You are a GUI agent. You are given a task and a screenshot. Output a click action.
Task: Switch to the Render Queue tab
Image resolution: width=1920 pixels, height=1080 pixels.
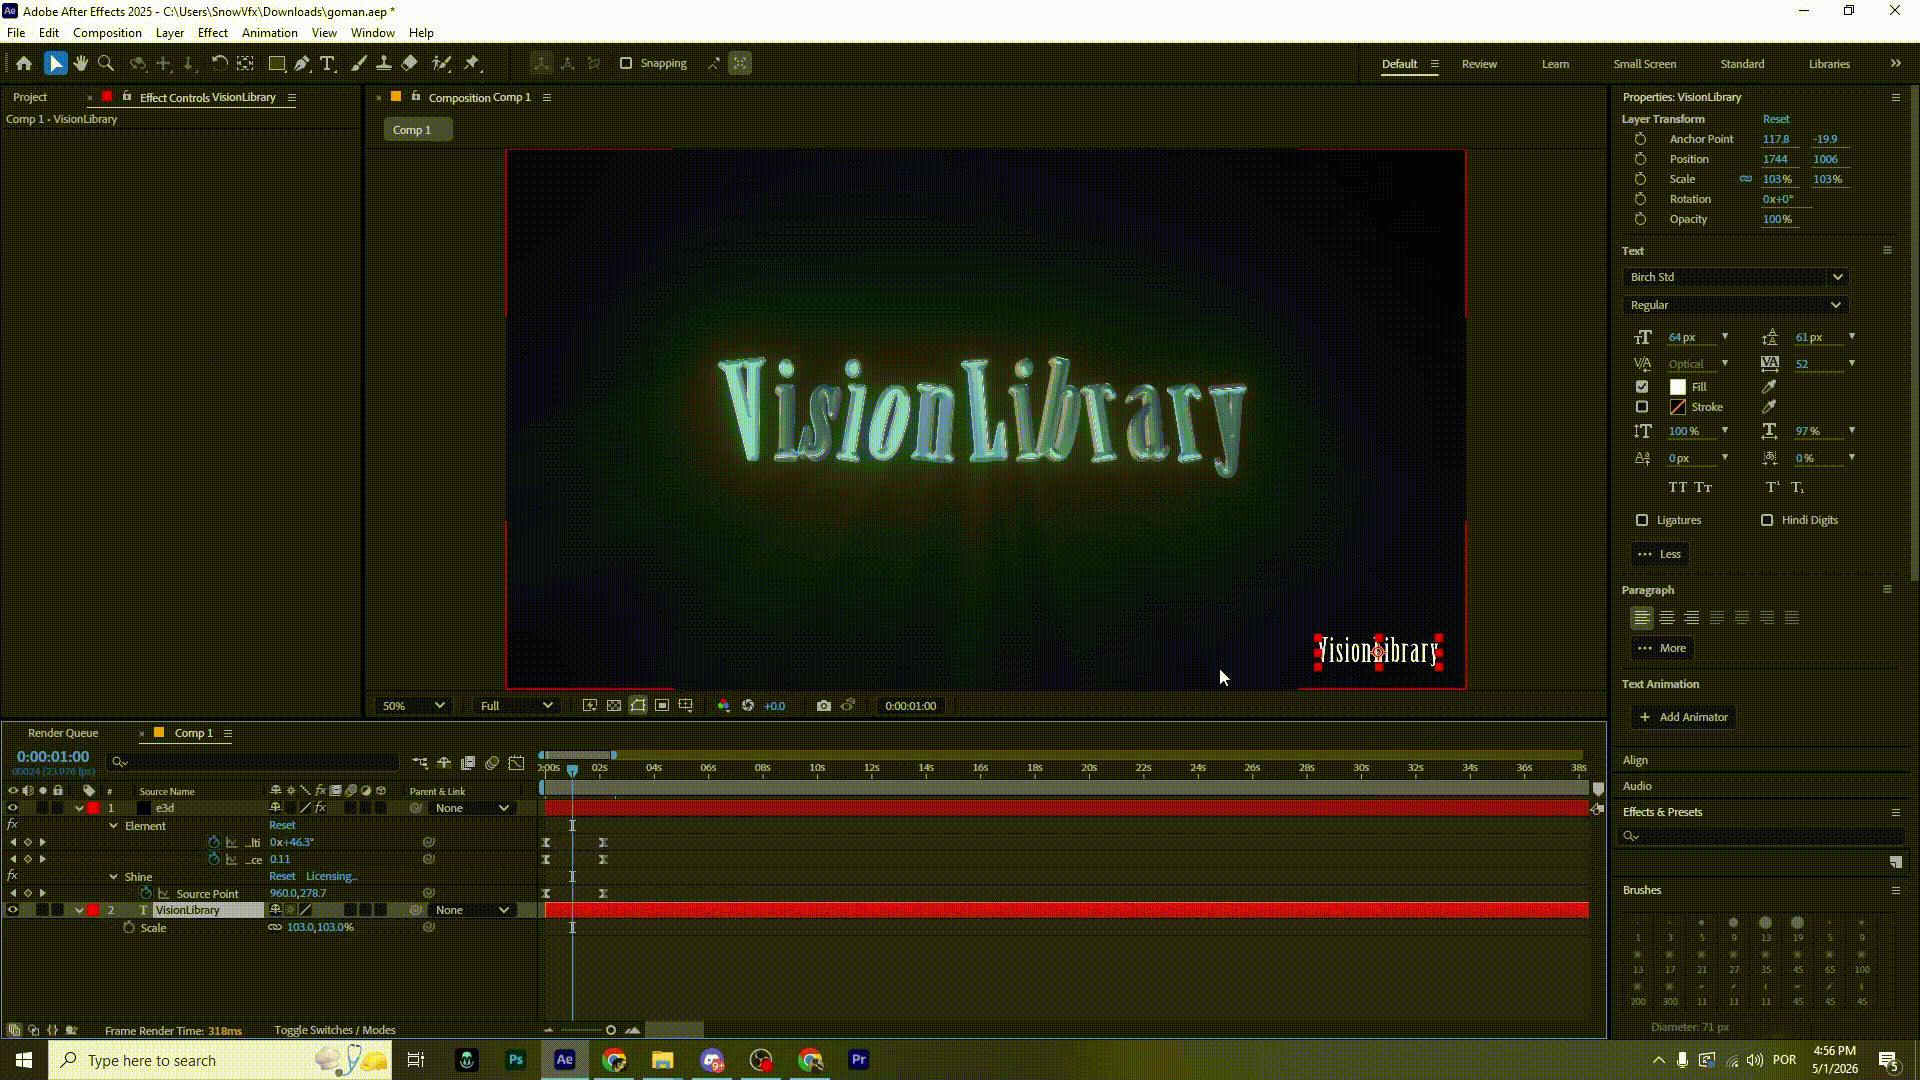[x=63, y=733]
